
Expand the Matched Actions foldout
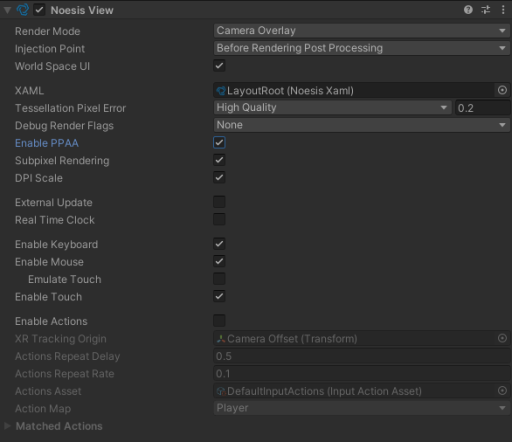point(7,426)
